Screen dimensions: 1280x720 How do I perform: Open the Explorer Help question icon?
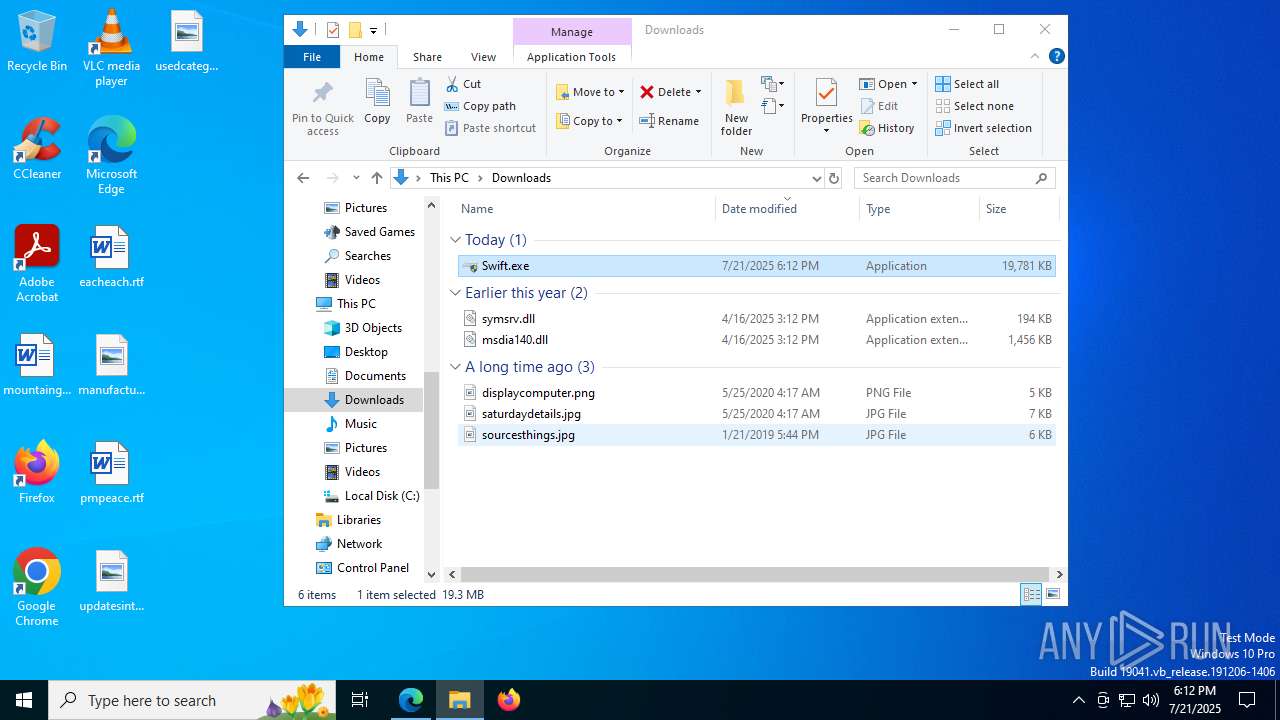click(1056, 56)
